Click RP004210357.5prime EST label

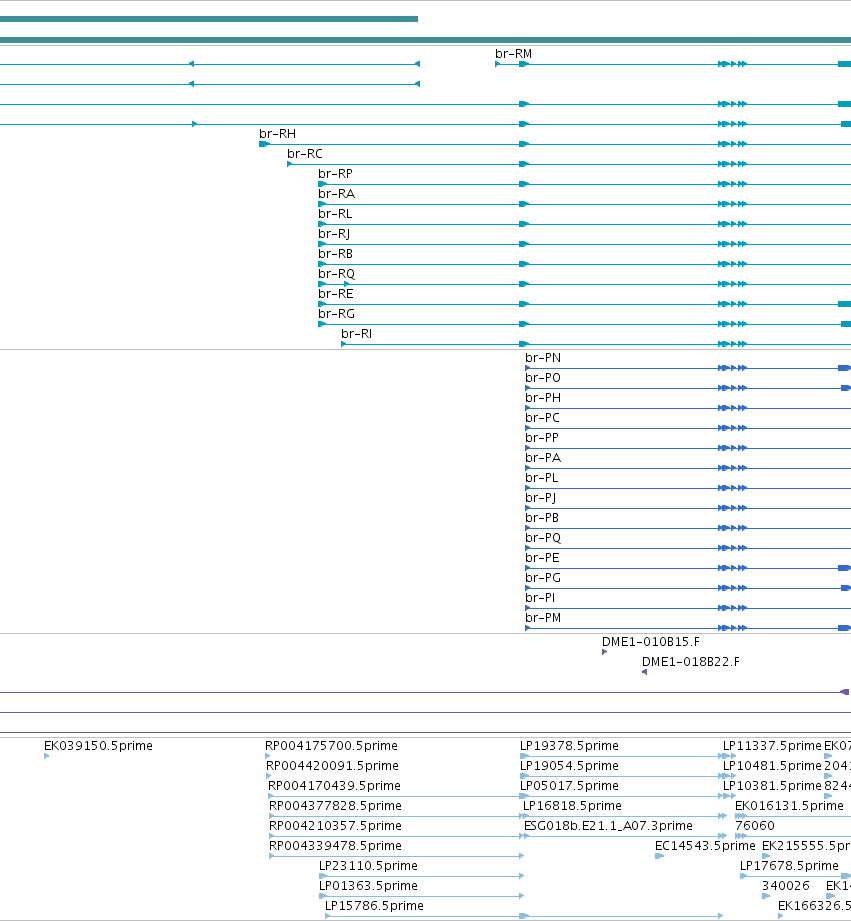pos(335,825)
